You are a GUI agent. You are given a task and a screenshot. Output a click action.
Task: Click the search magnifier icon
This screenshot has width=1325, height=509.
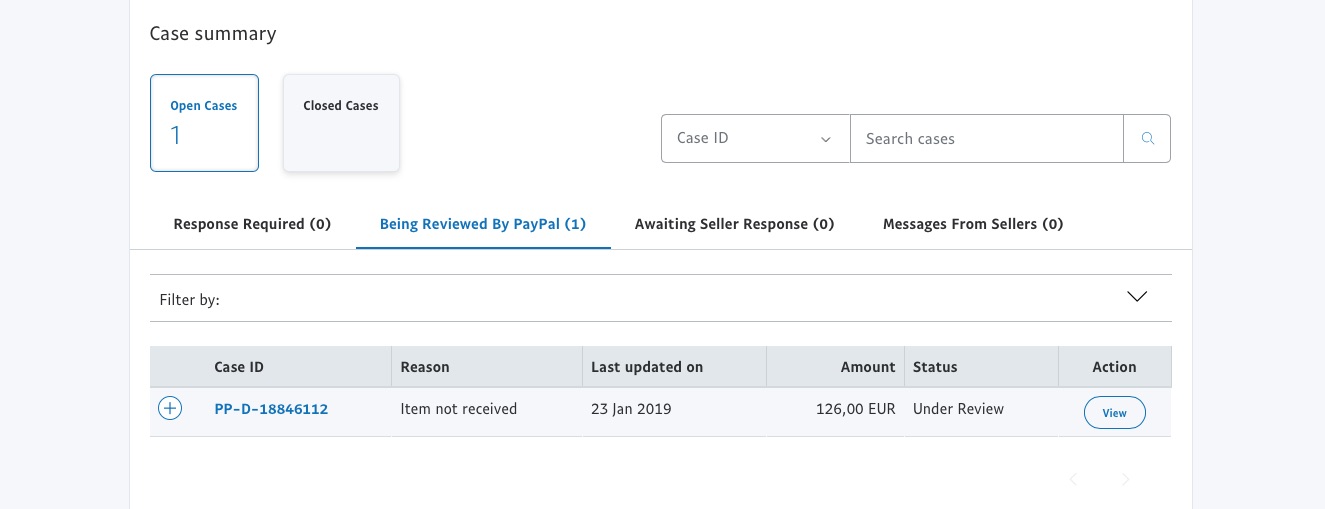(x=1147, y=139)
